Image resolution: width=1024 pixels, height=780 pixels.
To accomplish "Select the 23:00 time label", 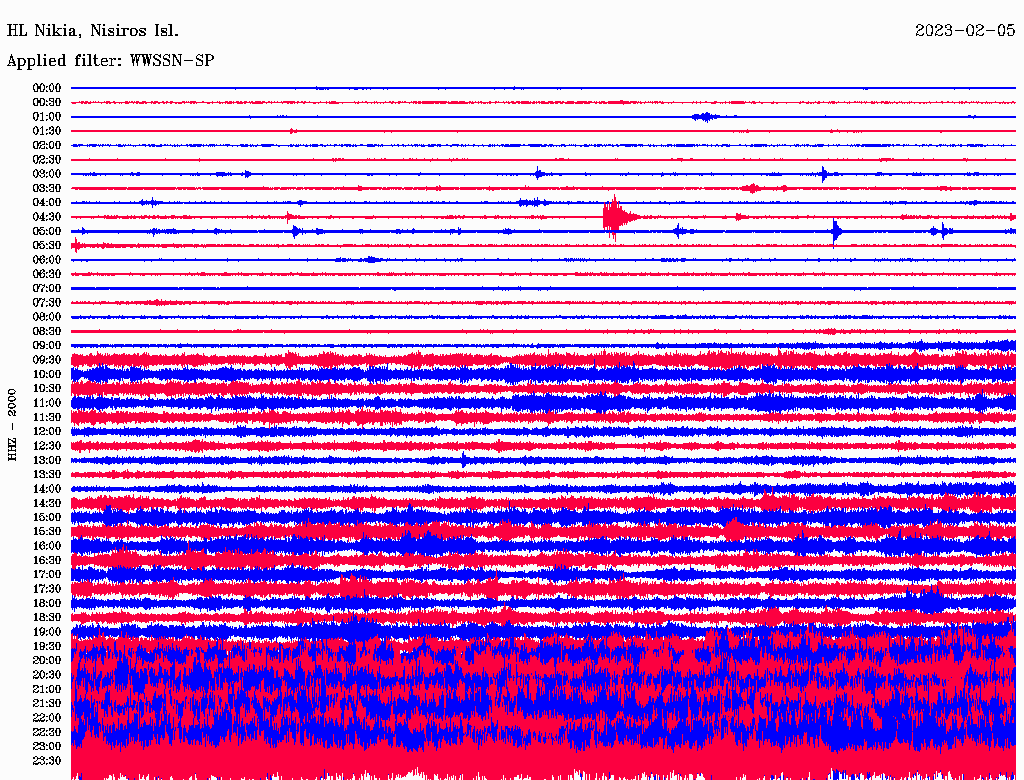I will 46,746.
